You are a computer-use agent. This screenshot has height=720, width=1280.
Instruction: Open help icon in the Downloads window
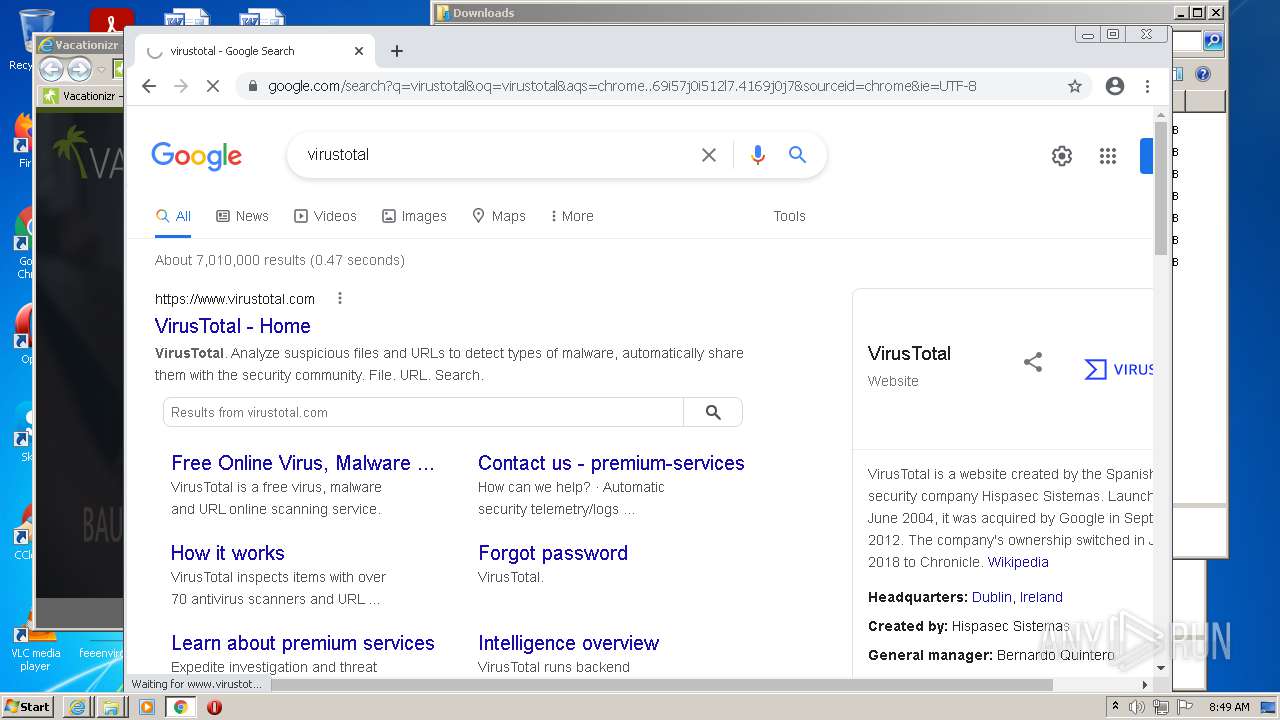click(x=1203, y=74)
